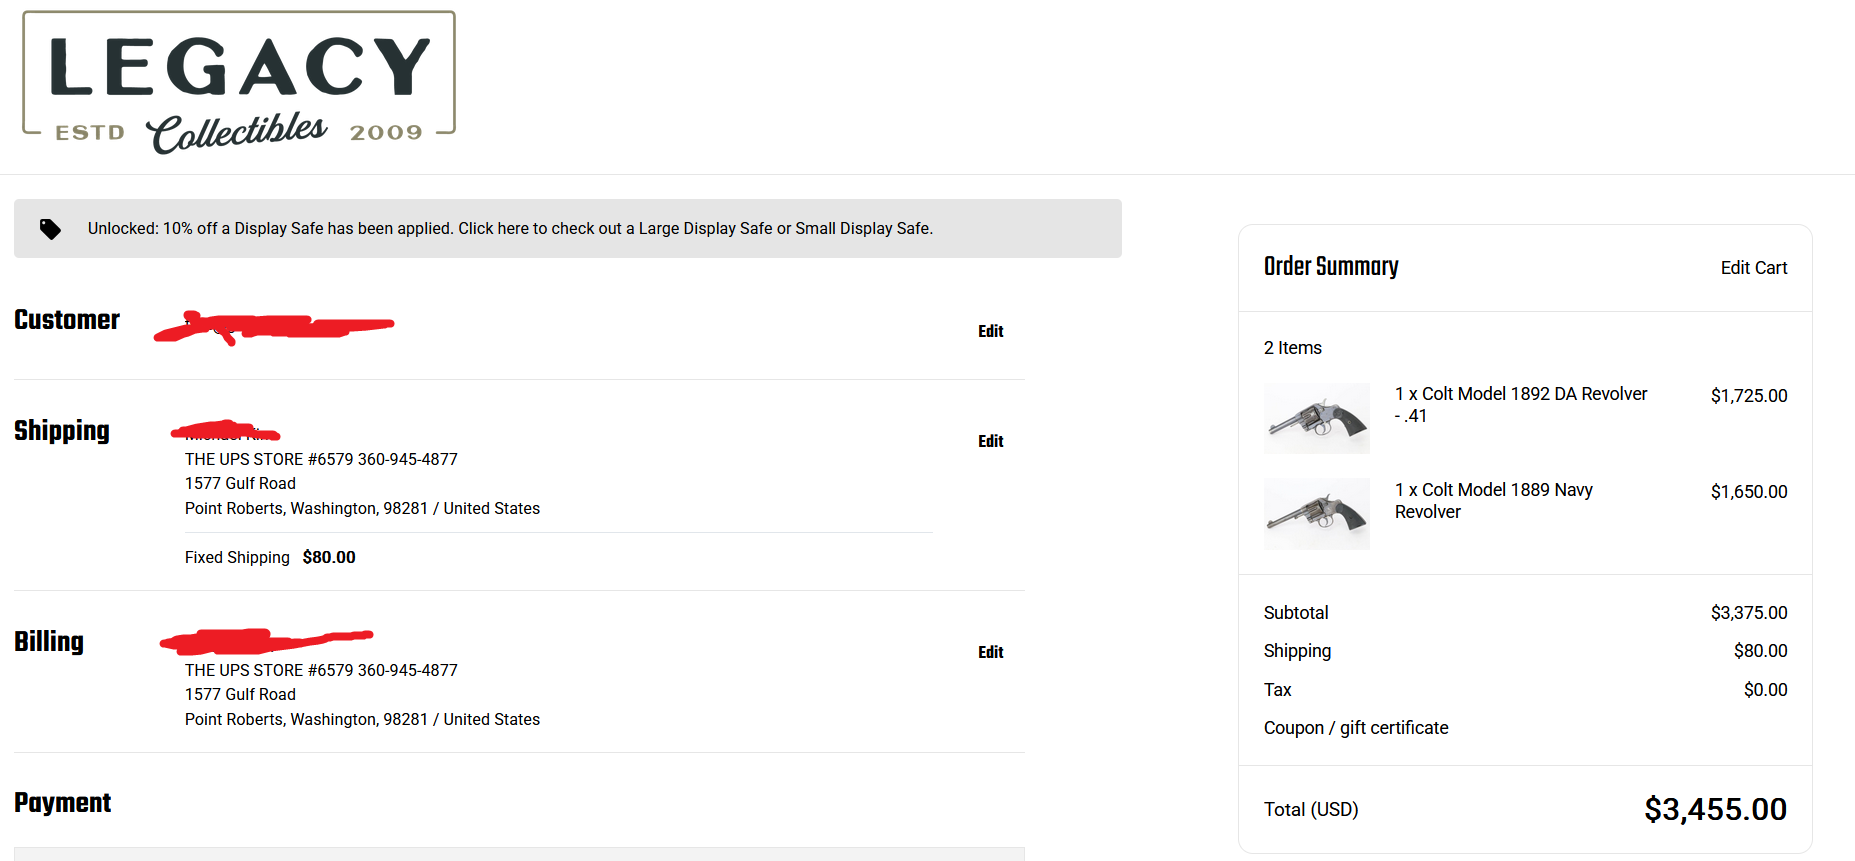Open the Colt Model 1889 Navy thumbnail
Image resolution: width=1855 pixels, height=861 pixels.
(x=1316, y=514)
